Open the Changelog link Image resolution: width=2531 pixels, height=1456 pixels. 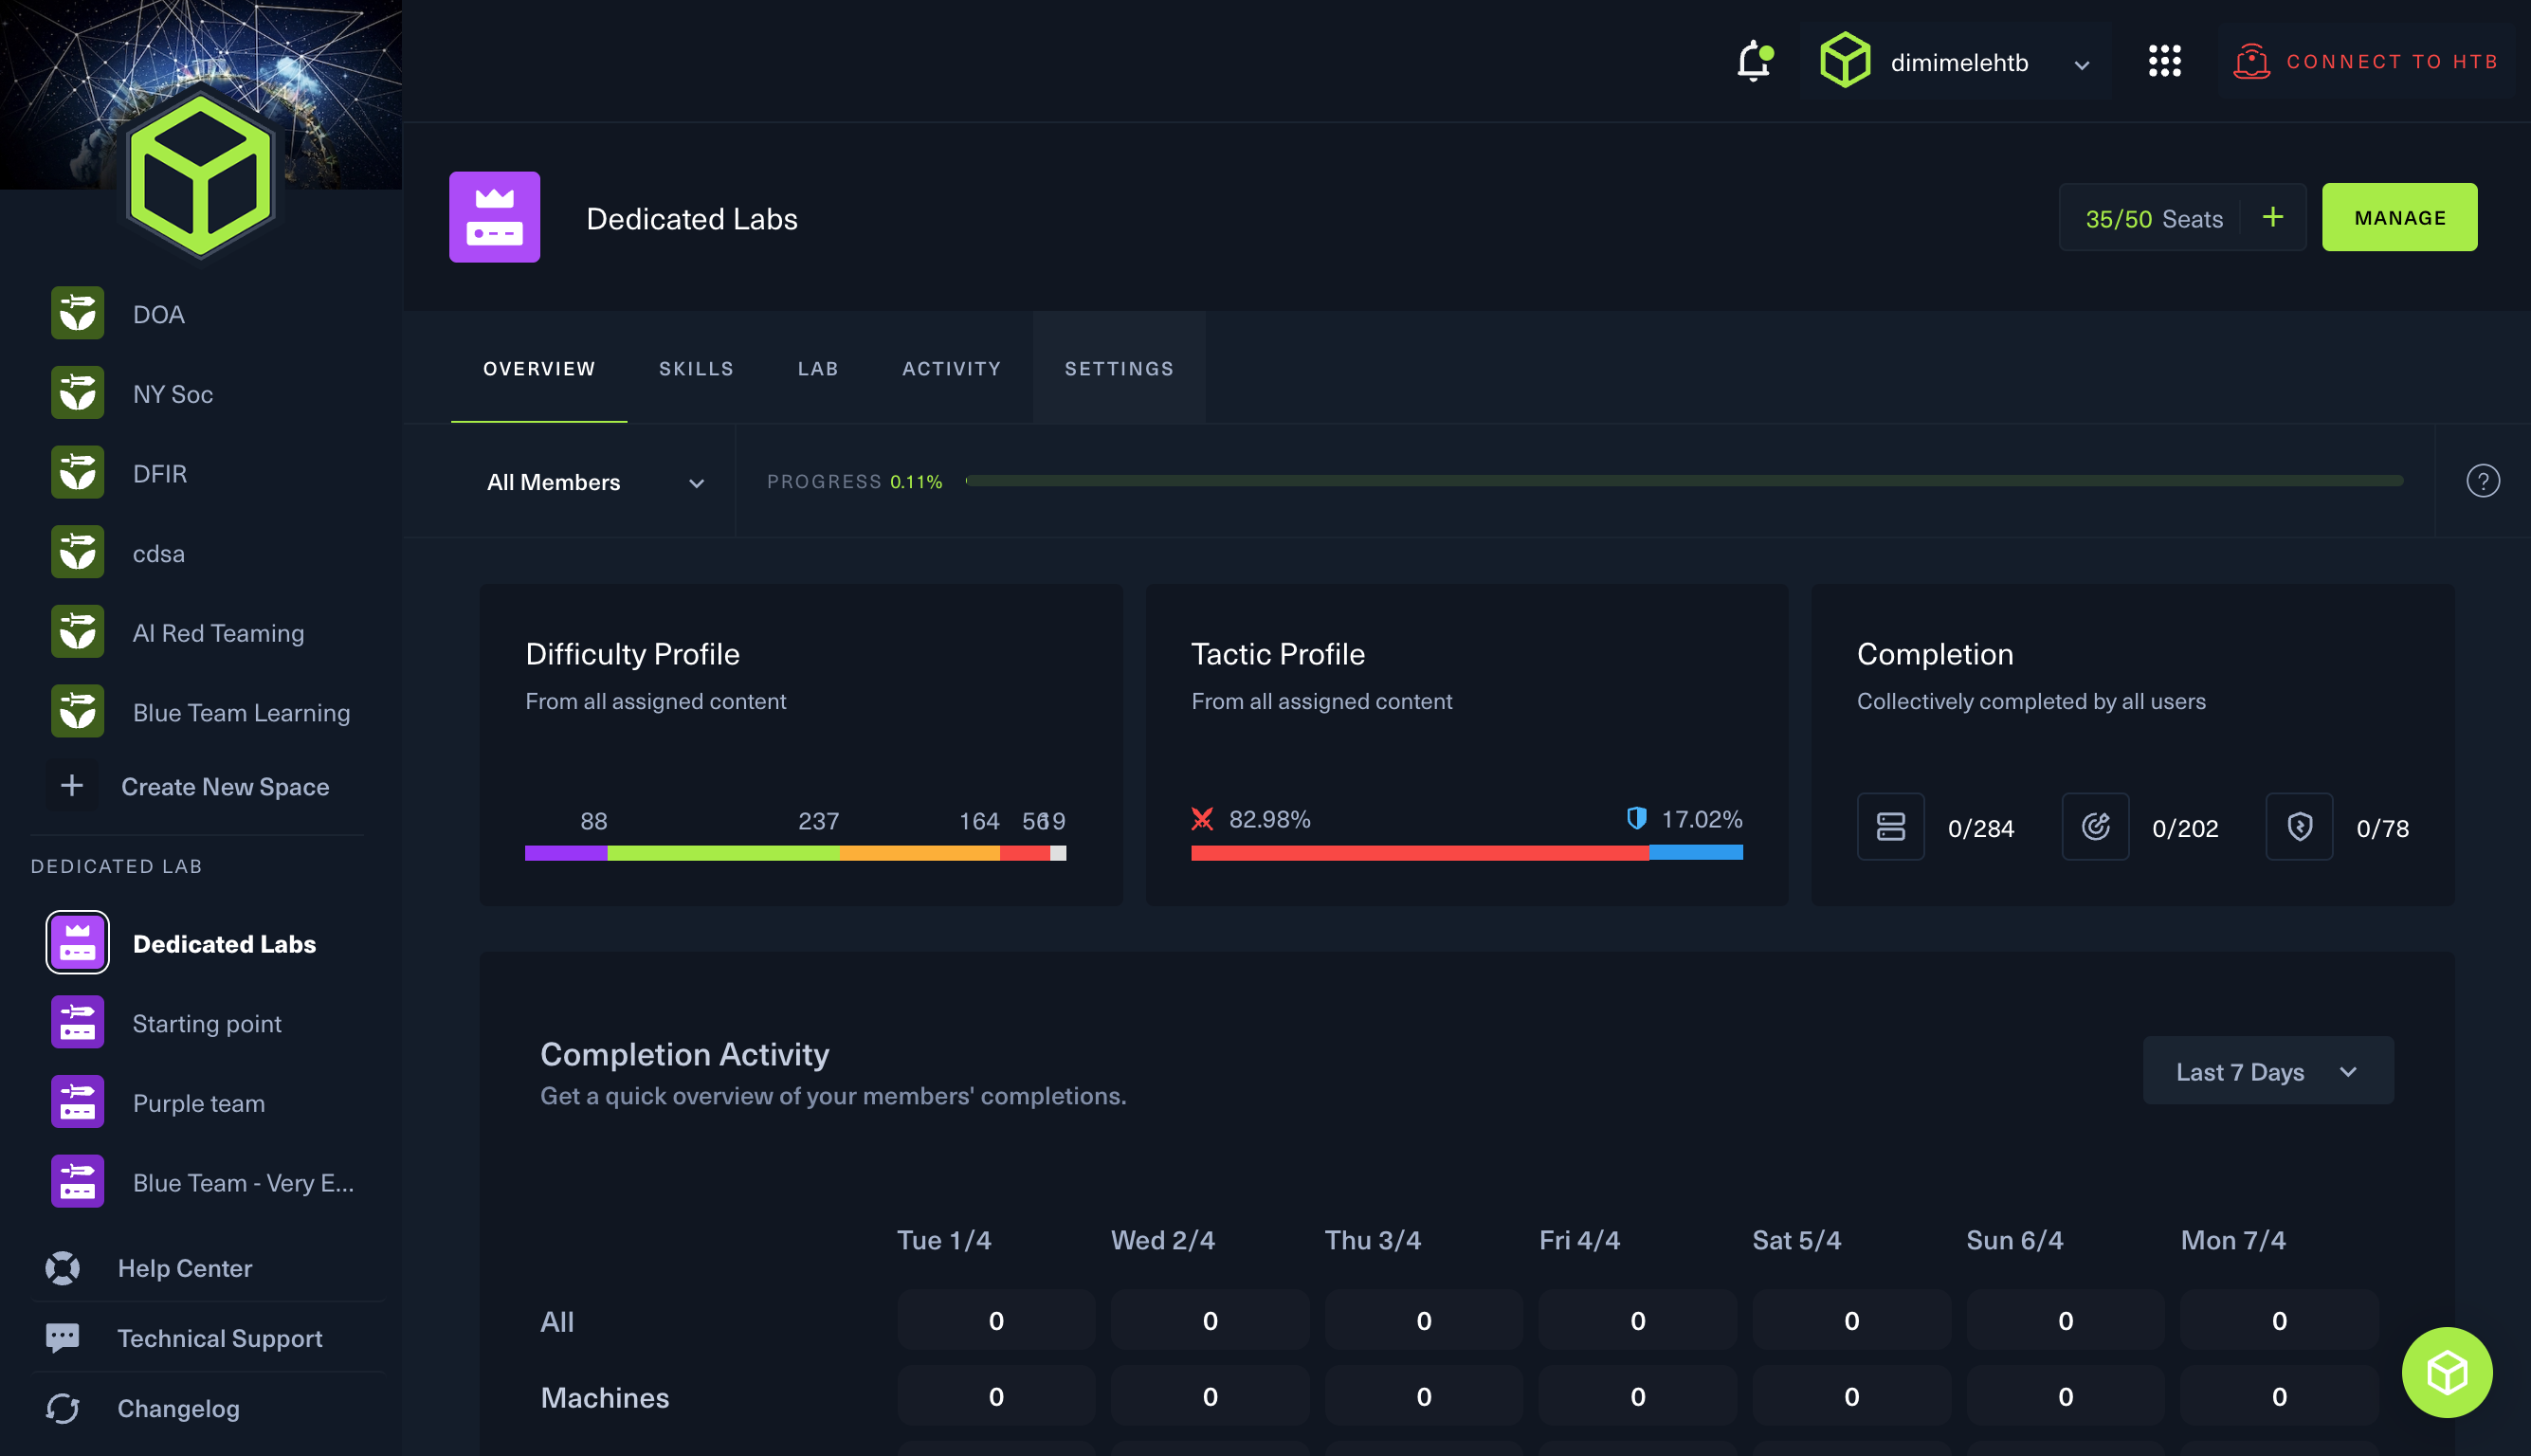coord(178,1408)
